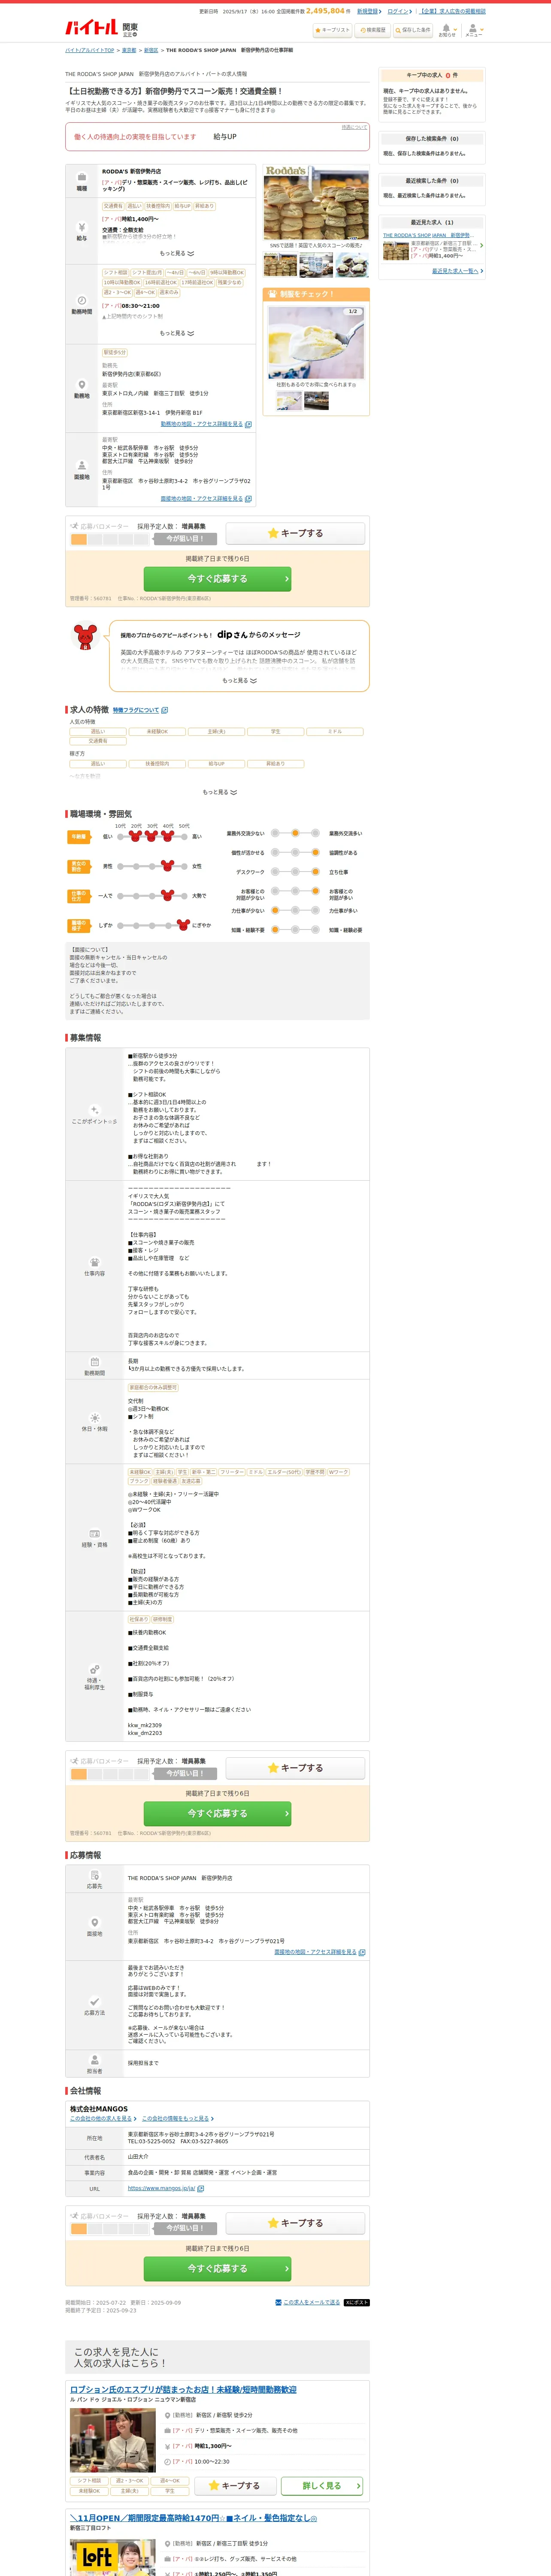The width and height of the screenshot is (551, 2576).
Task: Click the 特長について link above the banner
Action: coord(354,127)
